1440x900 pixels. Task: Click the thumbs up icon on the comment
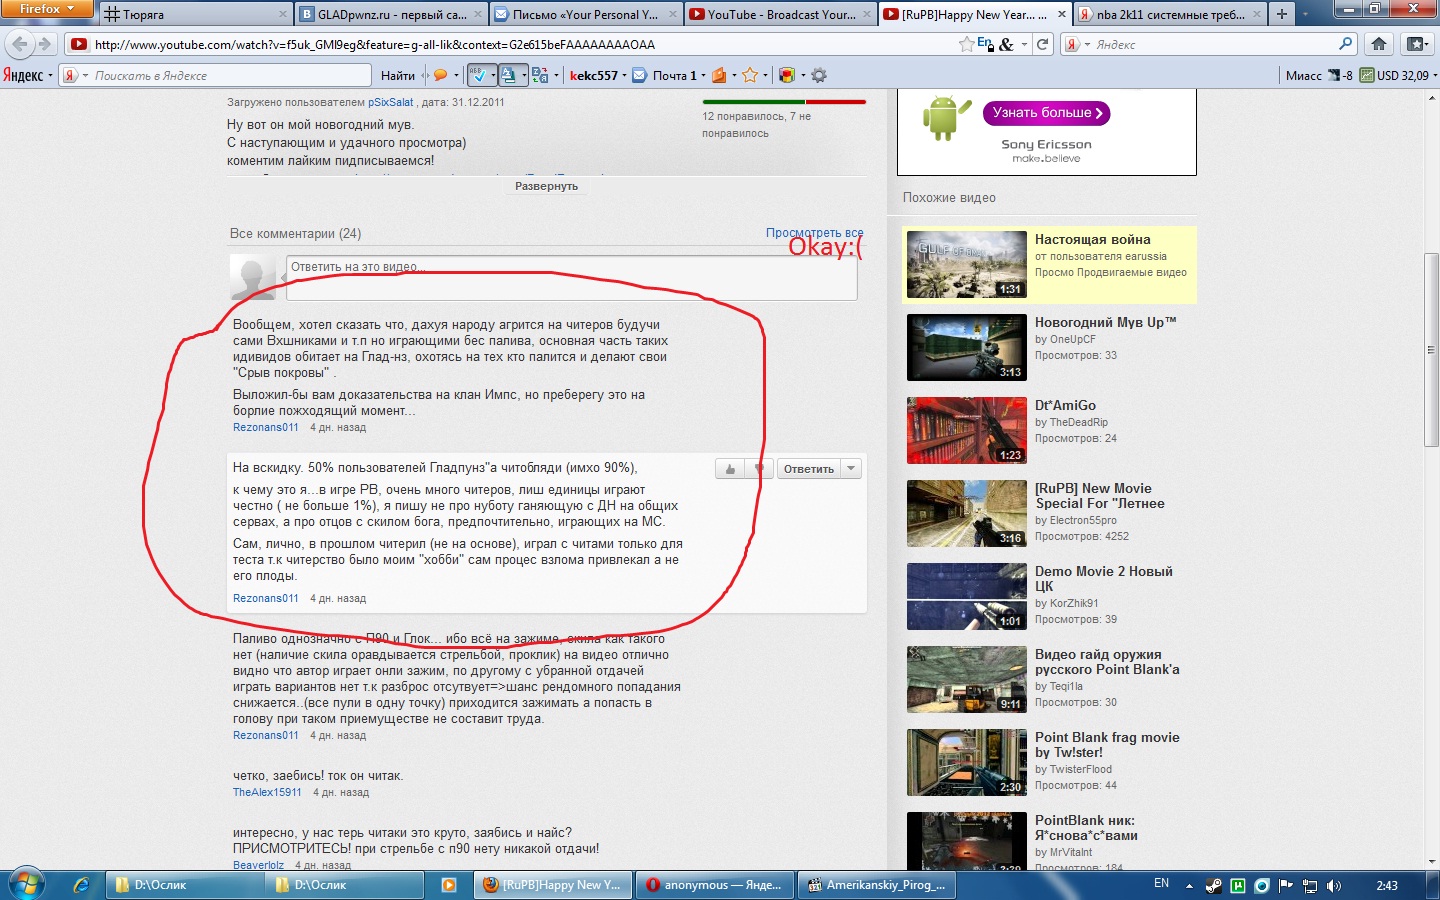tap(730, 469)
